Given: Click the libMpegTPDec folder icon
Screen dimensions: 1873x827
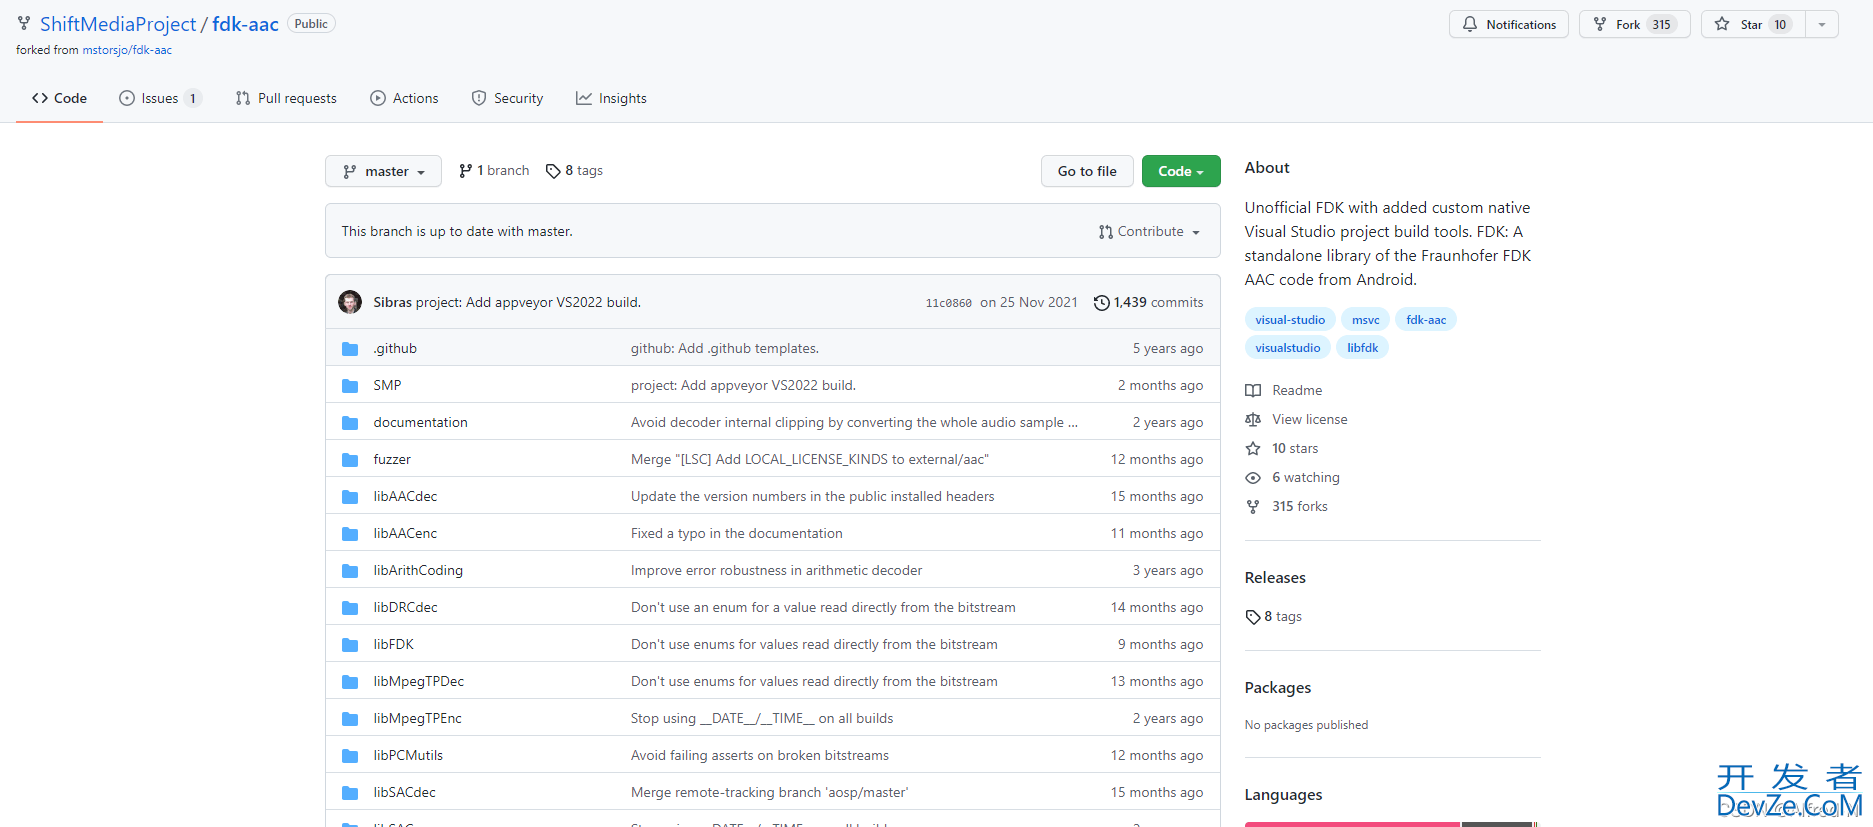Looking at the screenshot, I should pyautogui.click(x=350, y=682).
